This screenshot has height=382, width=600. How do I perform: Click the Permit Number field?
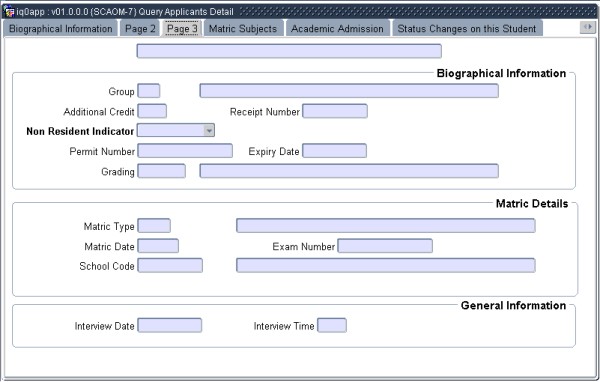(185, 150)
